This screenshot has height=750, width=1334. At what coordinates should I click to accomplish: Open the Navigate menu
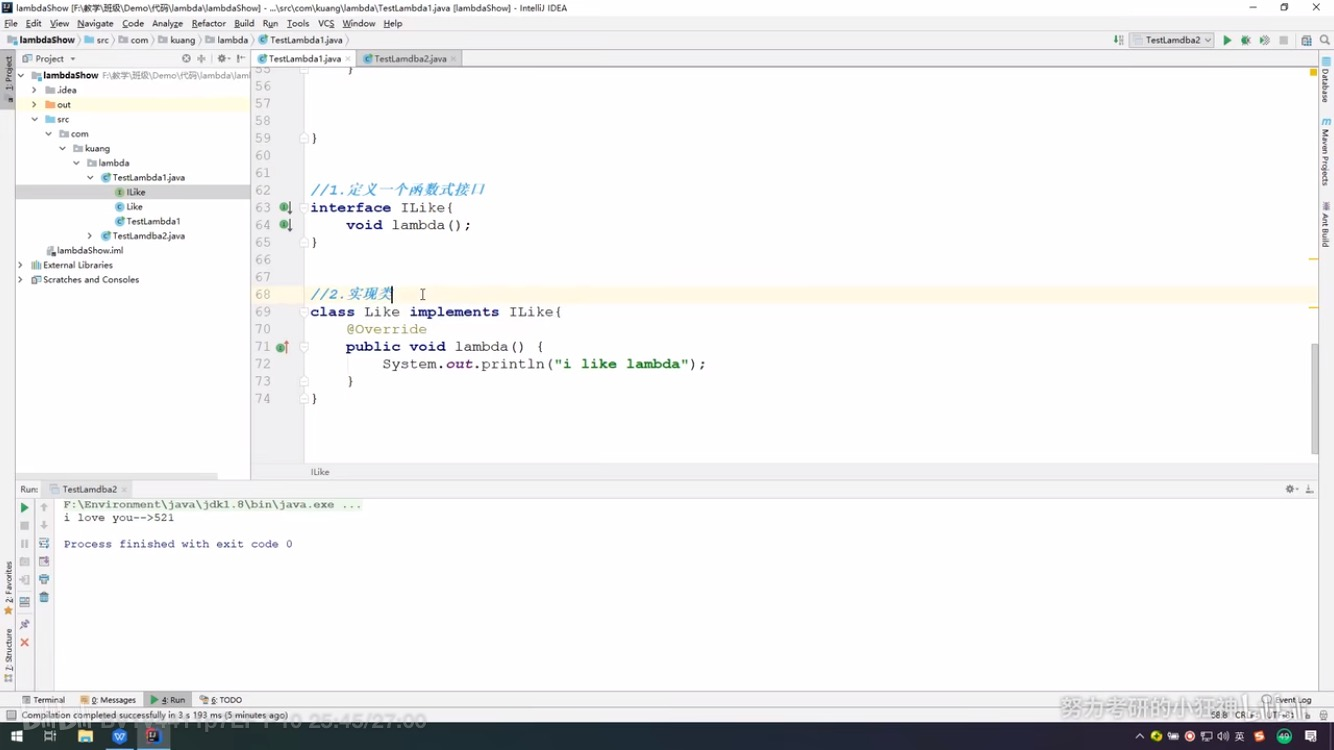95,23
